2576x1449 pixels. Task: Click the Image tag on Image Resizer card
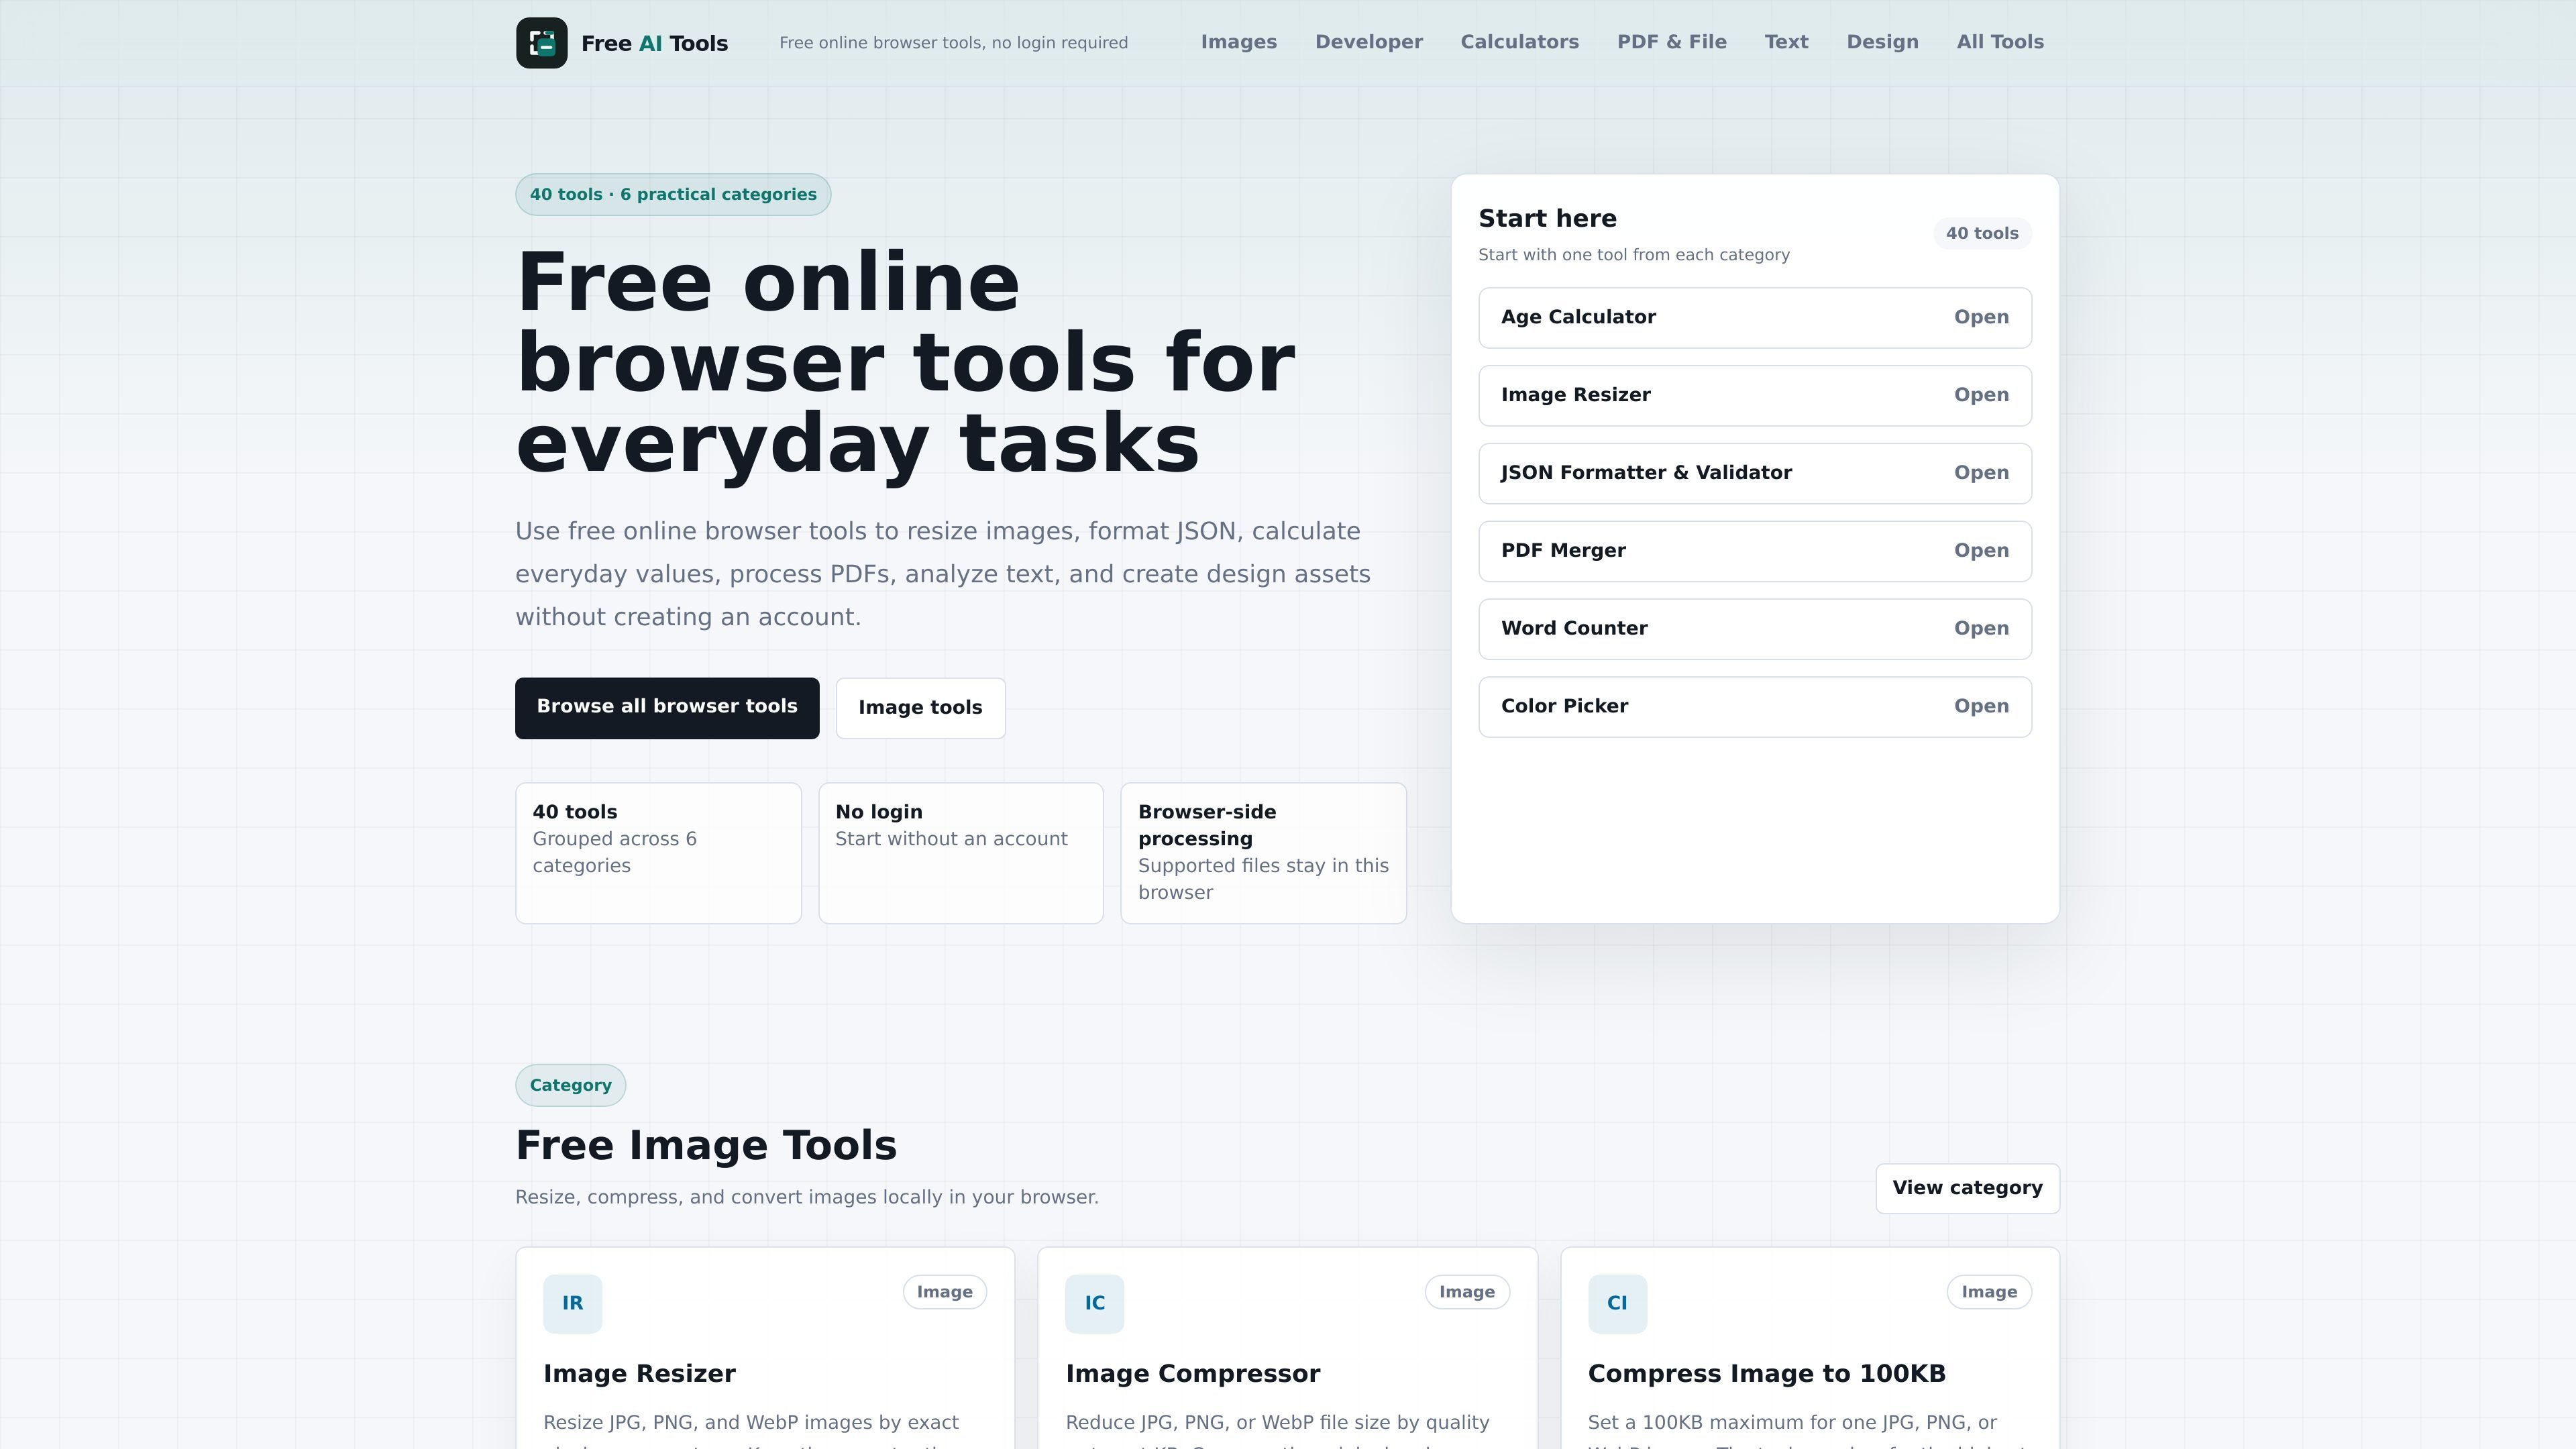click(x=944, y=1292)
